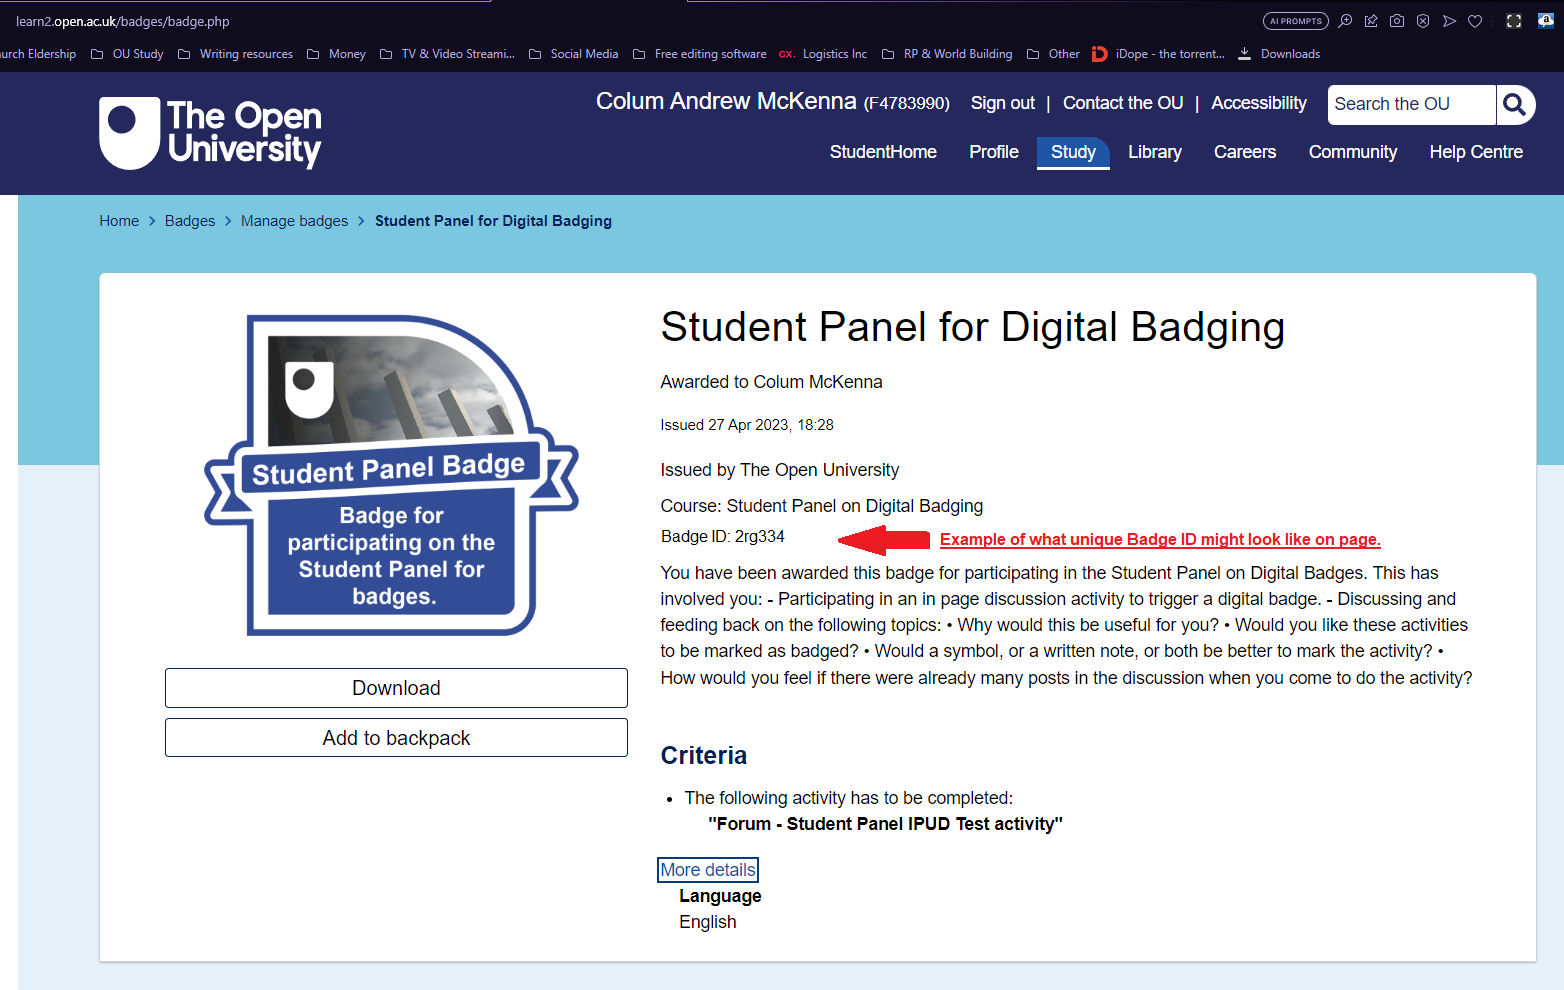Screen dimensions: 1564x990
Task: Focus the Search the OU field
Action: pos(1411,104)
